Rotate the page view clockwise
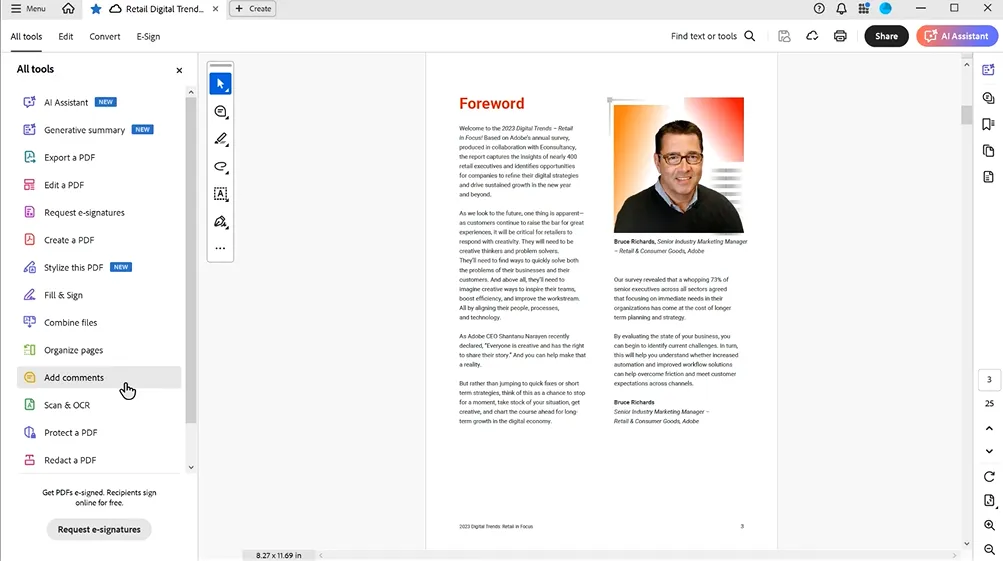This screenshot has height=561, width=1003. tap(990, 477)
